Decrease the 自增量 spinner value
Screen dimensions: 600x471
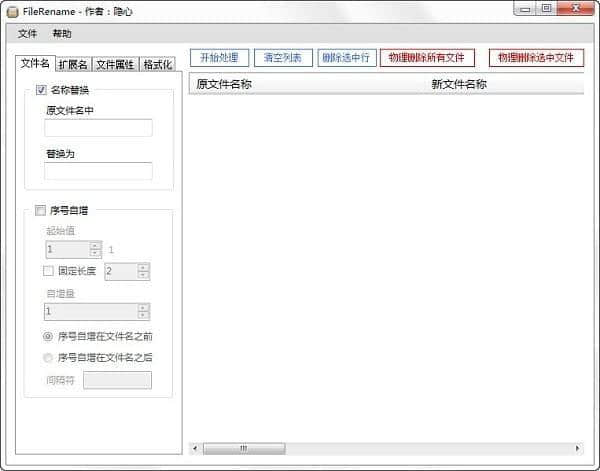(143, 315)
